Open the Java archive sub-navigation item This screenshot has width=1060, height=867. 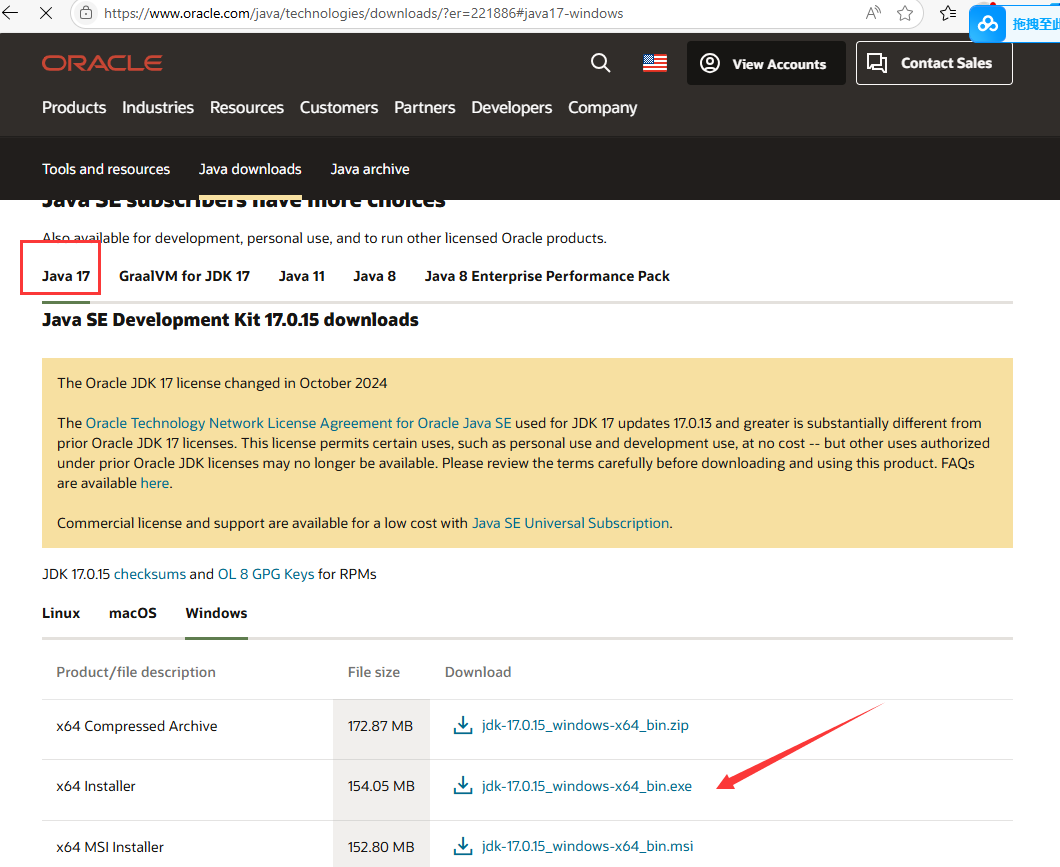point(370,169)
